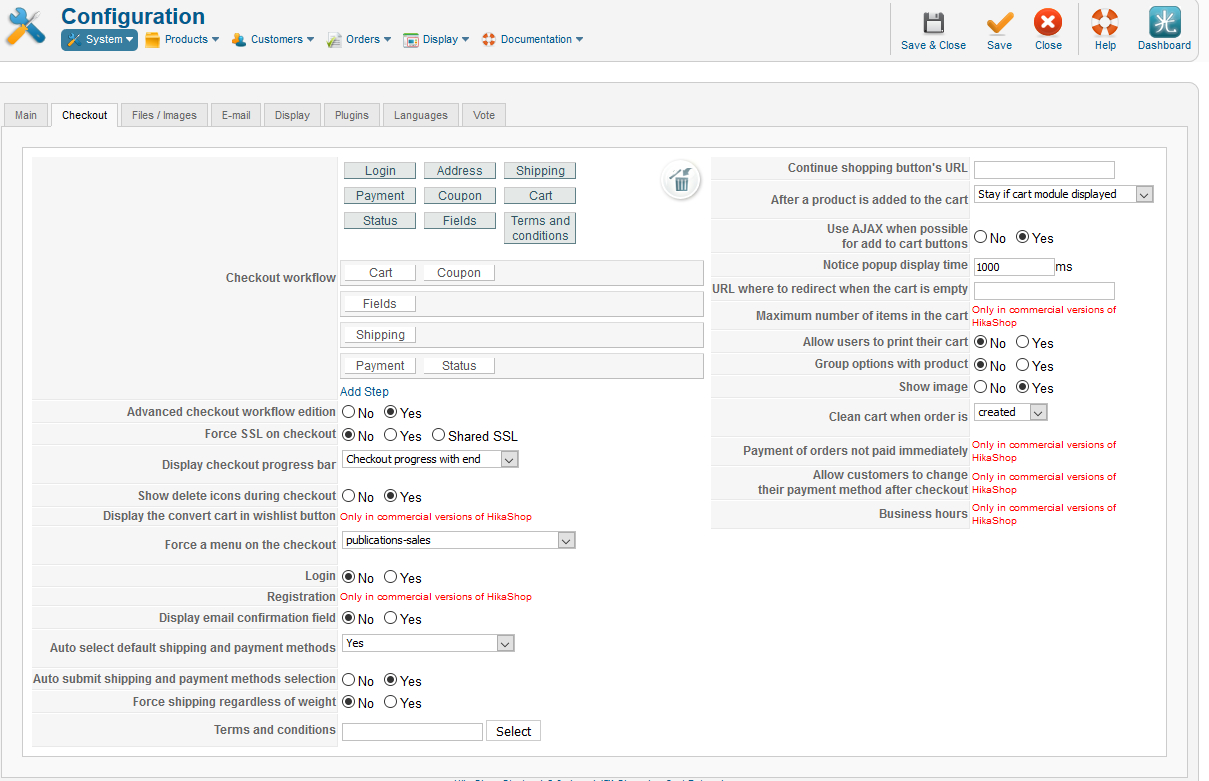Click the Cart block in the first workflow step
Image resolution: width=1209 pixels, height=781 pixels.
[x=380, y=273]
